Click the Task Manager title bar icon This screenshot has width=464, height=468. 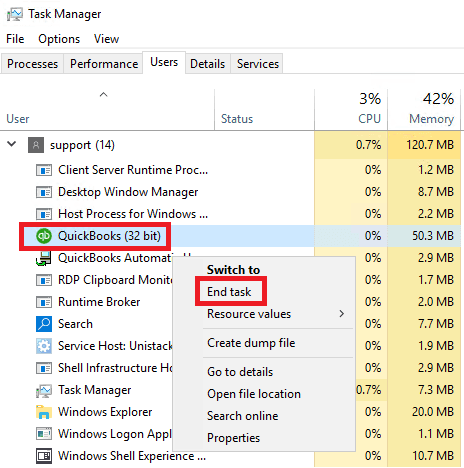pyautogui.click(x=15, y=14)
